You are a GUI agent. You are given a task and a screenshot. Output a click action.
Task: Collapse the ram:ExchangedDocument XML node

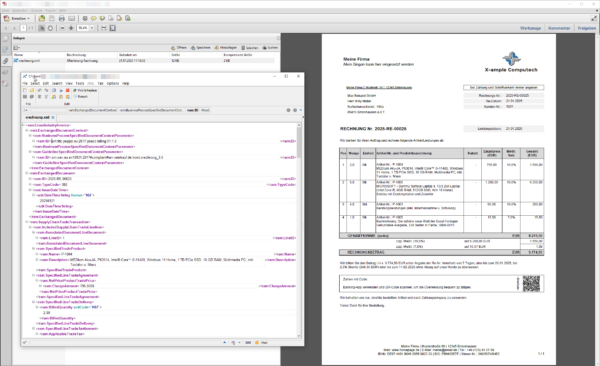(27, 173)
